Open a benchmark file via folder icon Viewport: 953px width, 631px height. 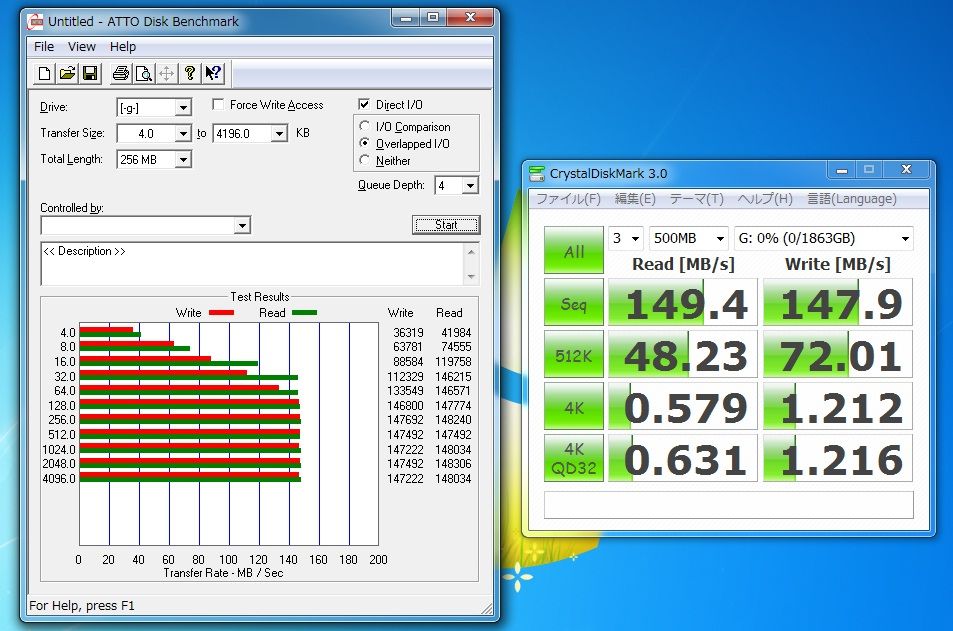point(67,74)
